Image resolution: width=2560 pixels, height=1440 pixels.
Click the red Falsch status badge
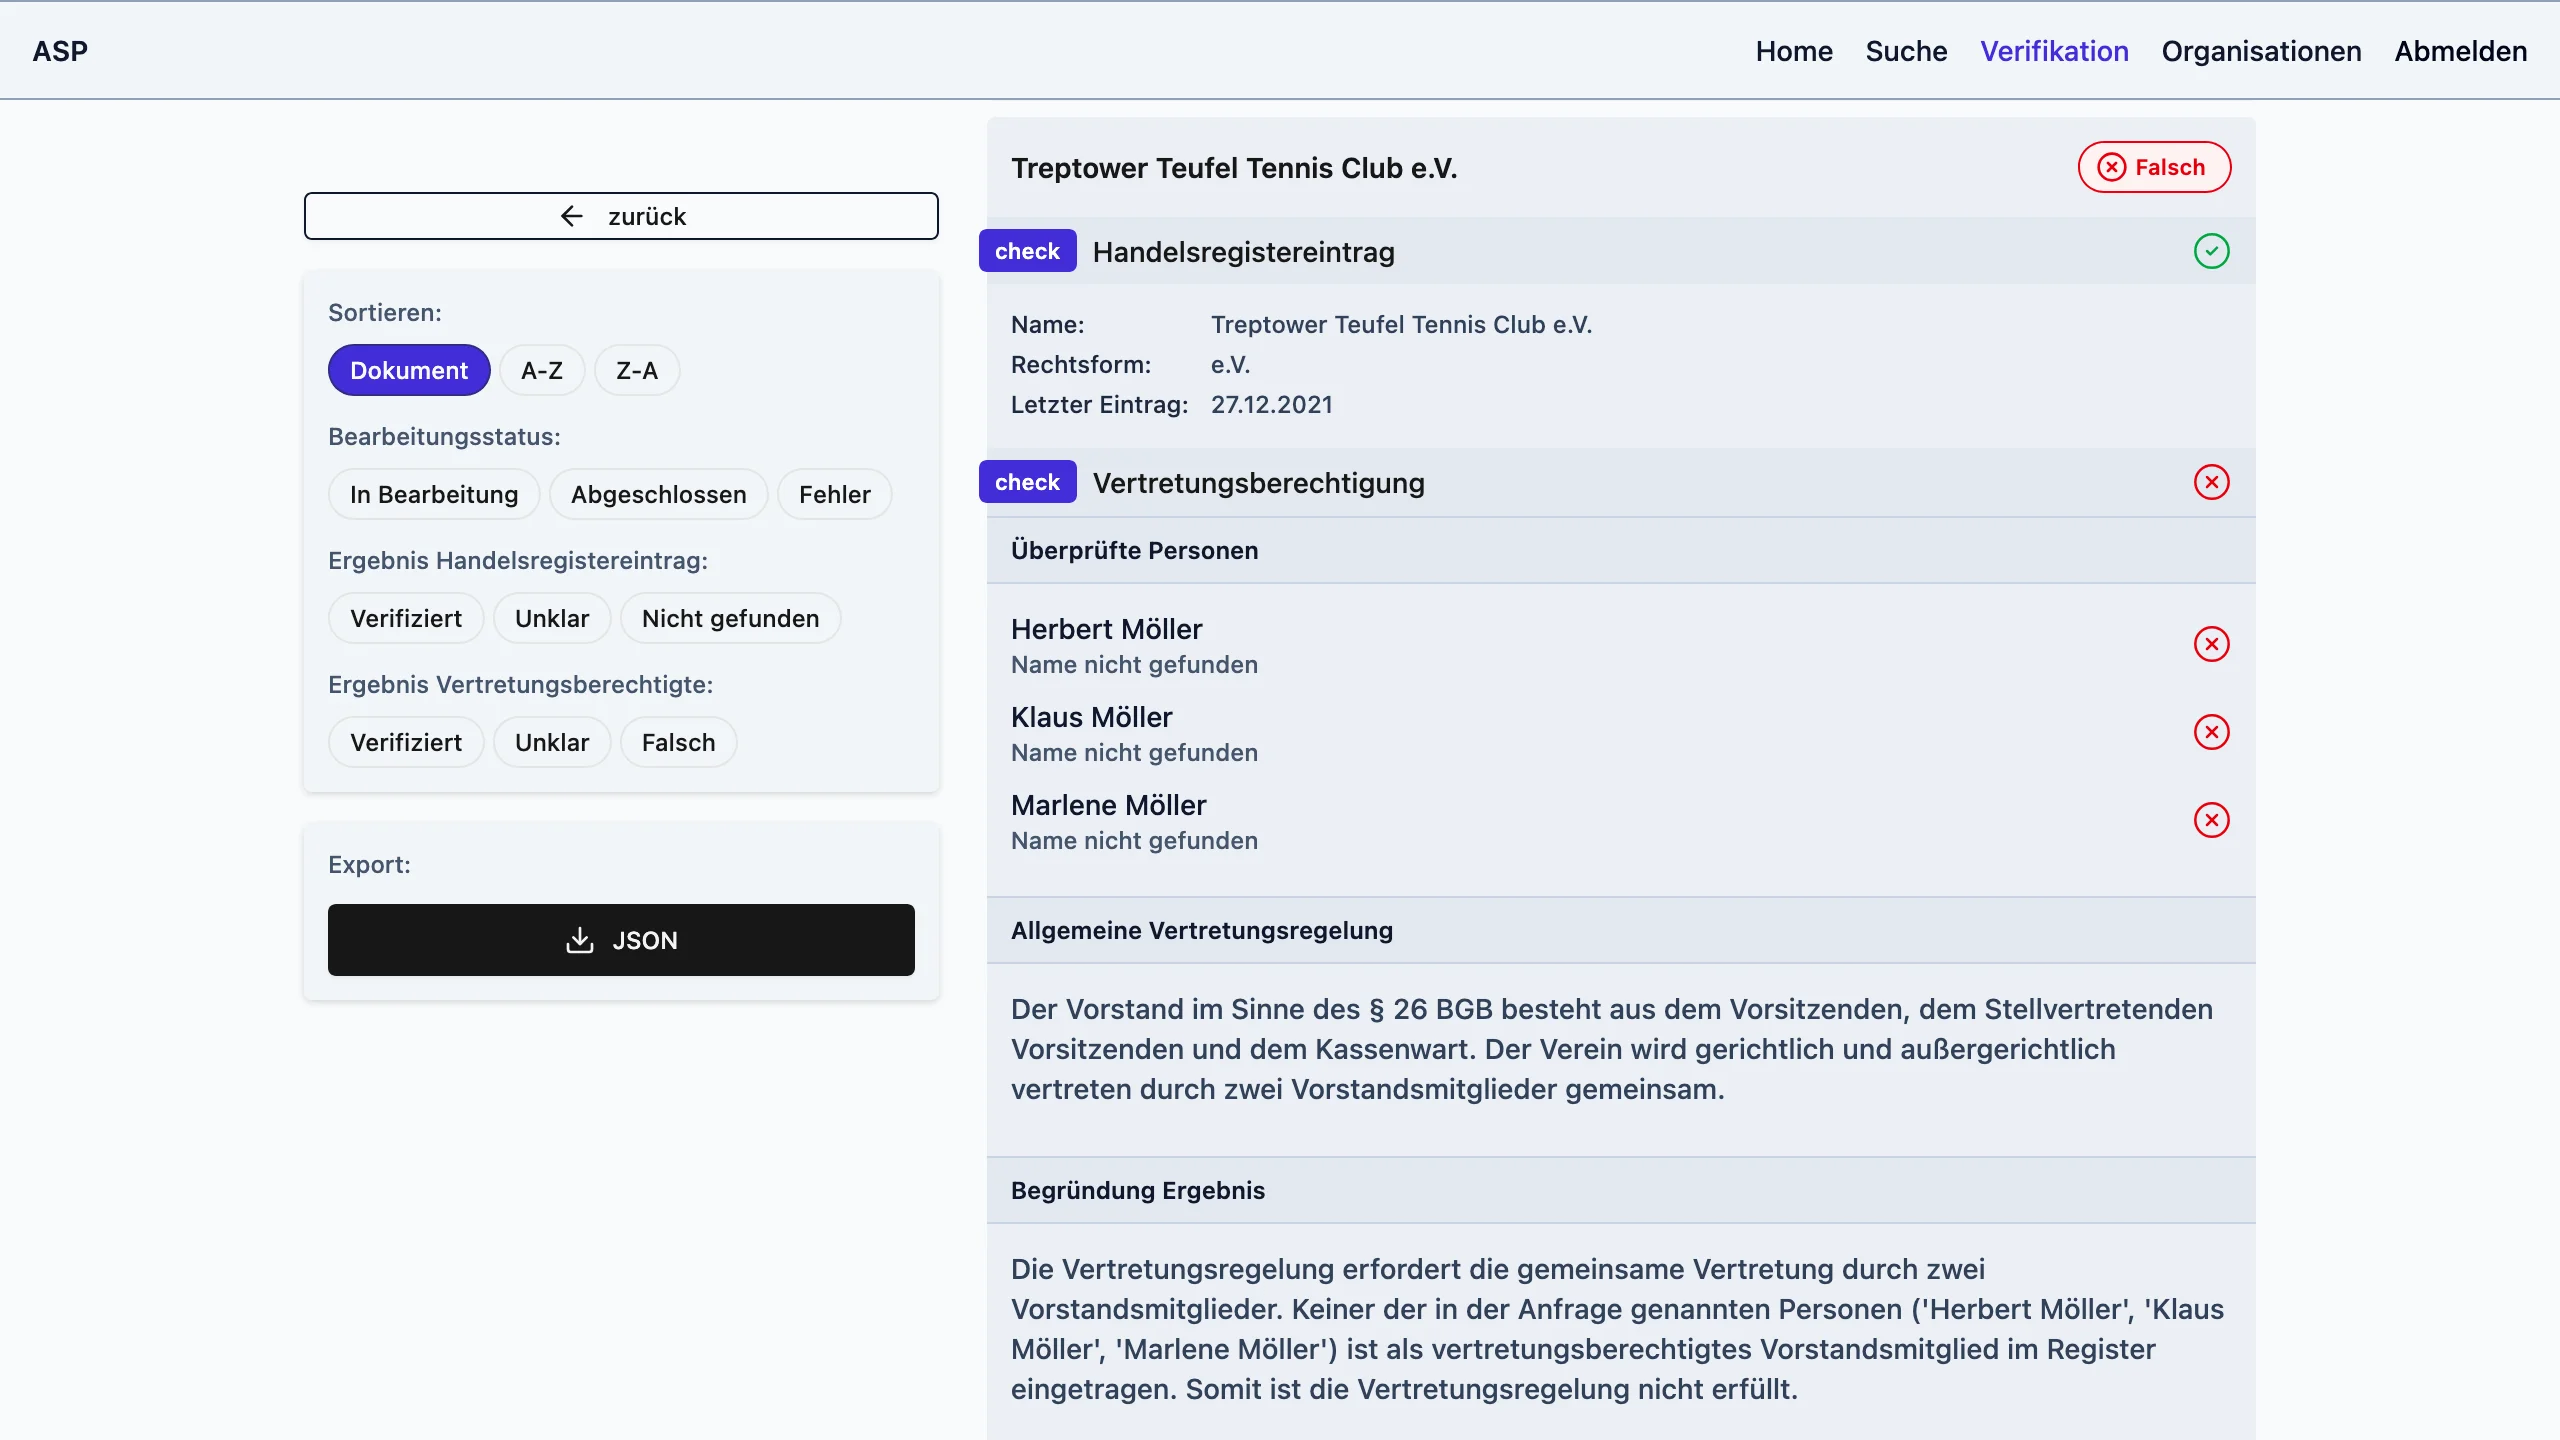coord(2153,167)
